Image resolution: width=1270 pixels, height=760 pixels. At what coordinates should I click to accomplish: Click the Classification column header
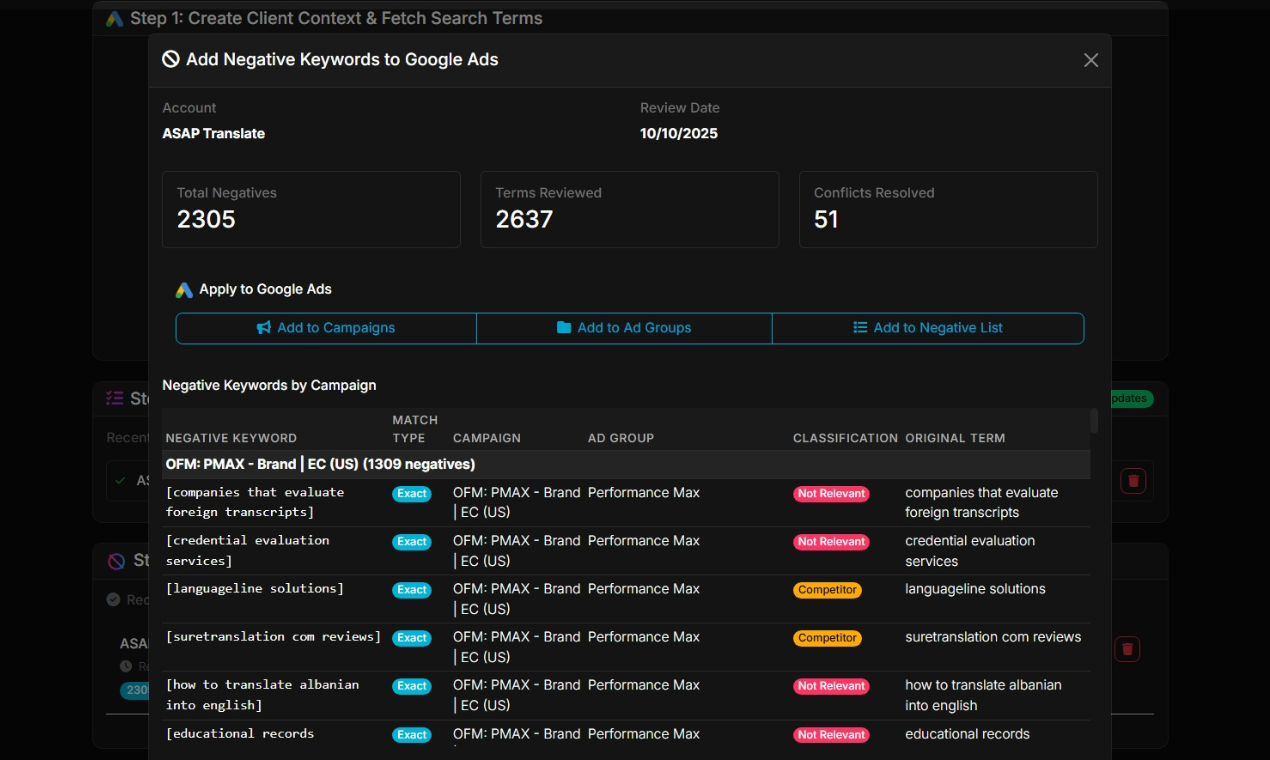click(x=845, y=438)
